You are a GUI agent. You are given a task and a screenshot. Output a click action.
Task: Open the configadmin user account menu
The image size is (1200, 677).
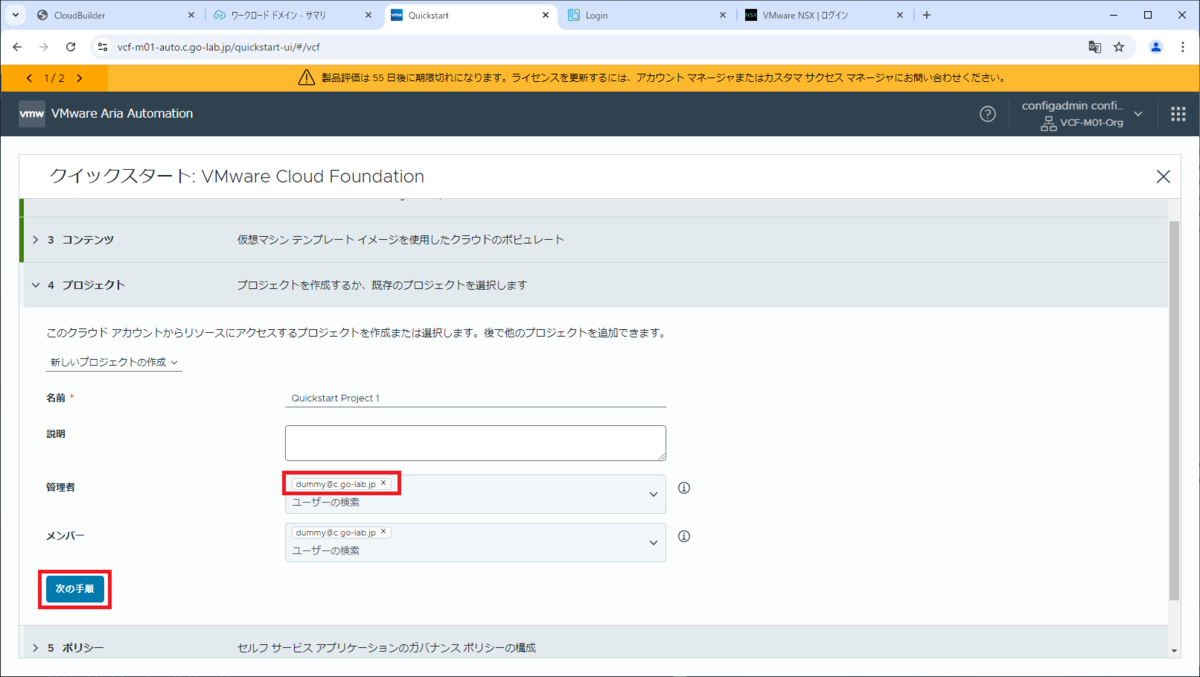(1084, 114)
